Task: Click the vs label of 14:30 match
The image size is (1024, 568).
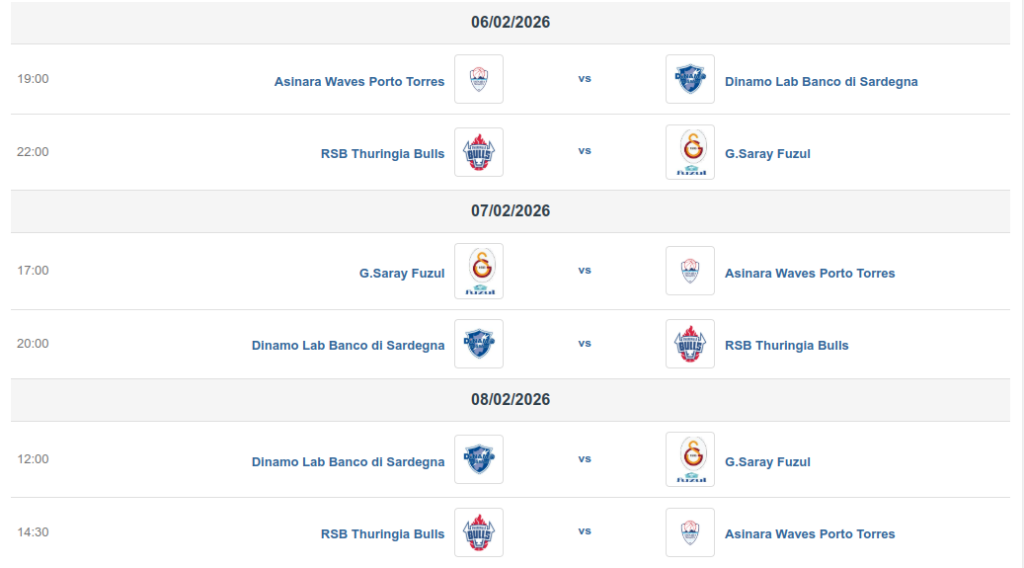Action: (584, 531)
